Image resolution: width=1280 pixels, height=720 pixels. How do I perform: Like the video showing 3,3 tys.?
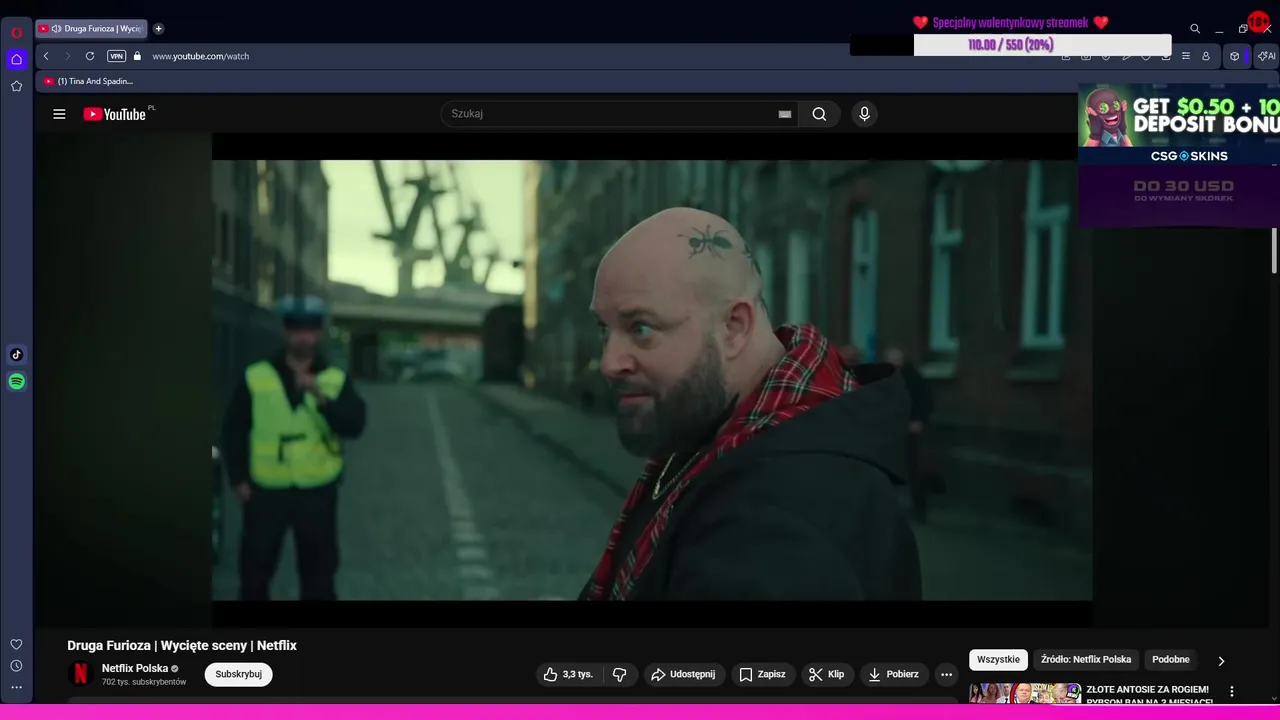568,674
